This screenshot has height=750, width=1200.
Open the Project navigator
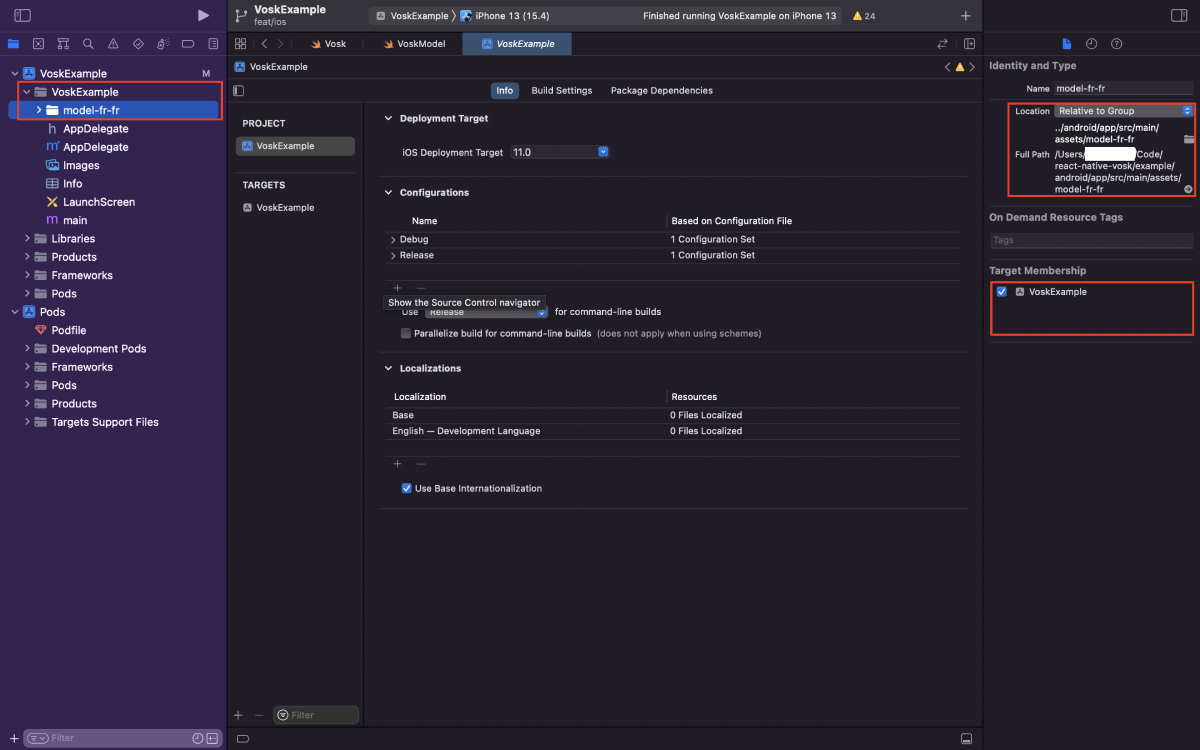point(13,44)
